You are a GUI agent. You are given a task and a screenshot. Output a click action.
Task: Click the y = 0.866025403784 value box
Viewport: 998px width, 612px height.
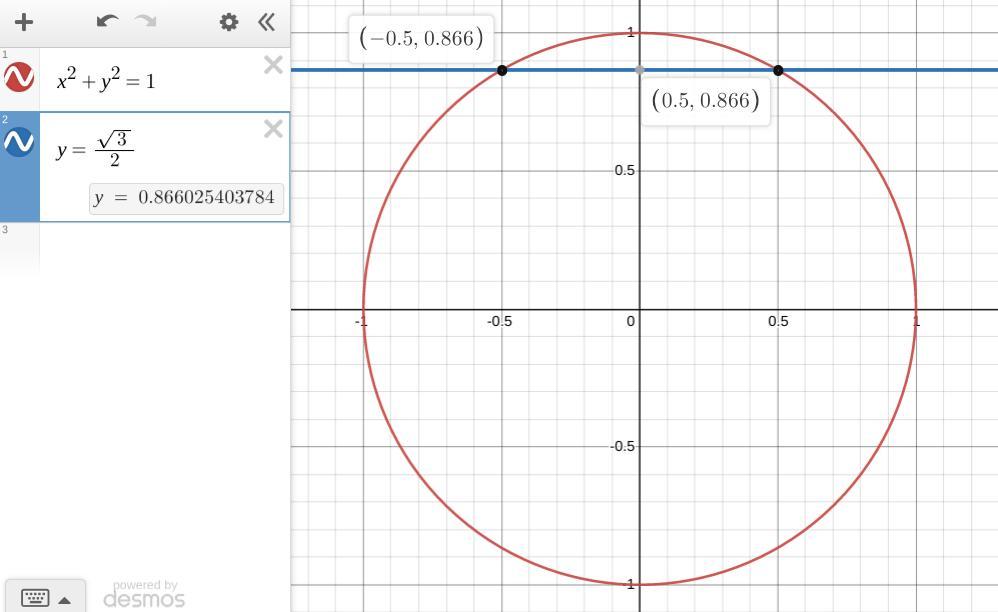coord(186,198)
